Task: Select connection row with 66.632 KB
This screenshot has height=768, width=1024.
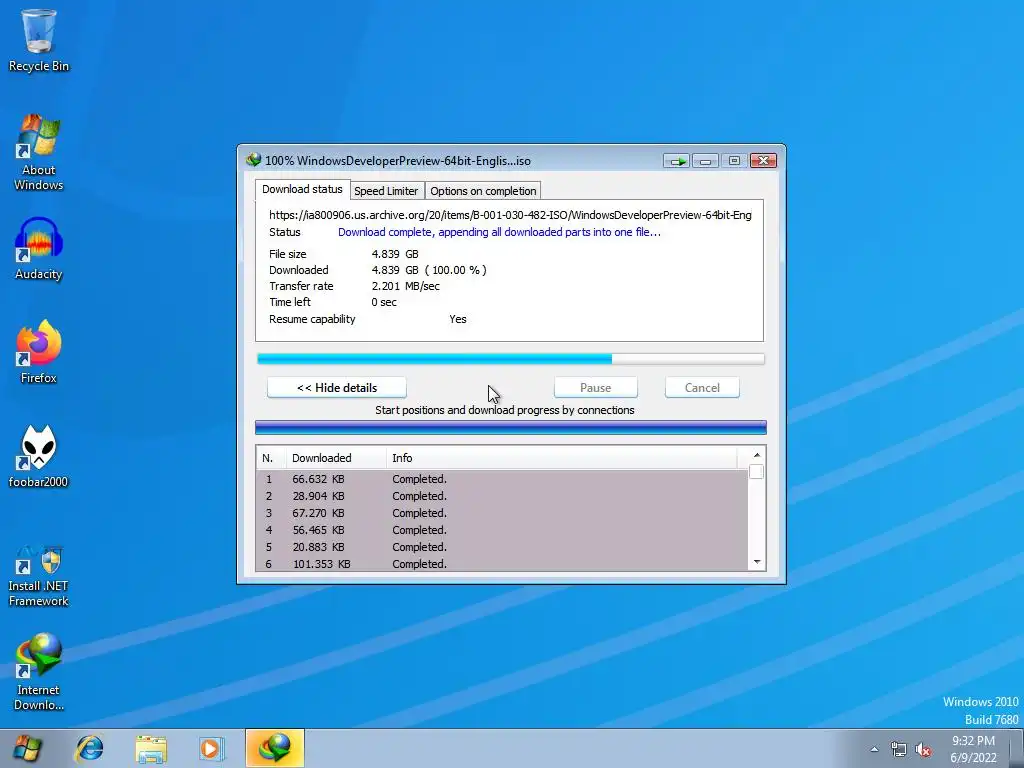Action: pyautogui.click(x=502, y=479)
